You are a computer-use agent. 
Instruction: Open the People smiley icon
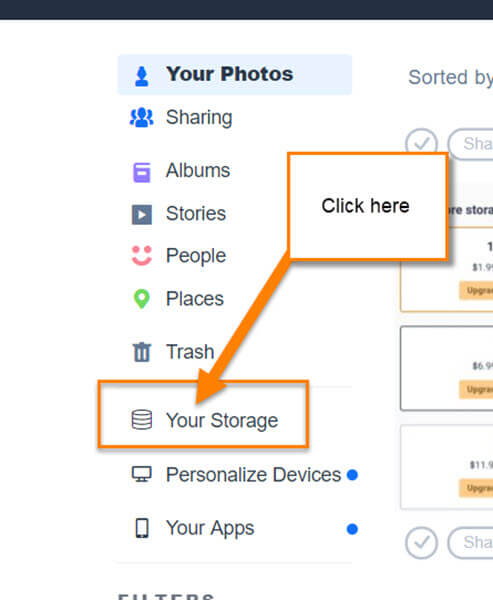(x=142, y=256)
